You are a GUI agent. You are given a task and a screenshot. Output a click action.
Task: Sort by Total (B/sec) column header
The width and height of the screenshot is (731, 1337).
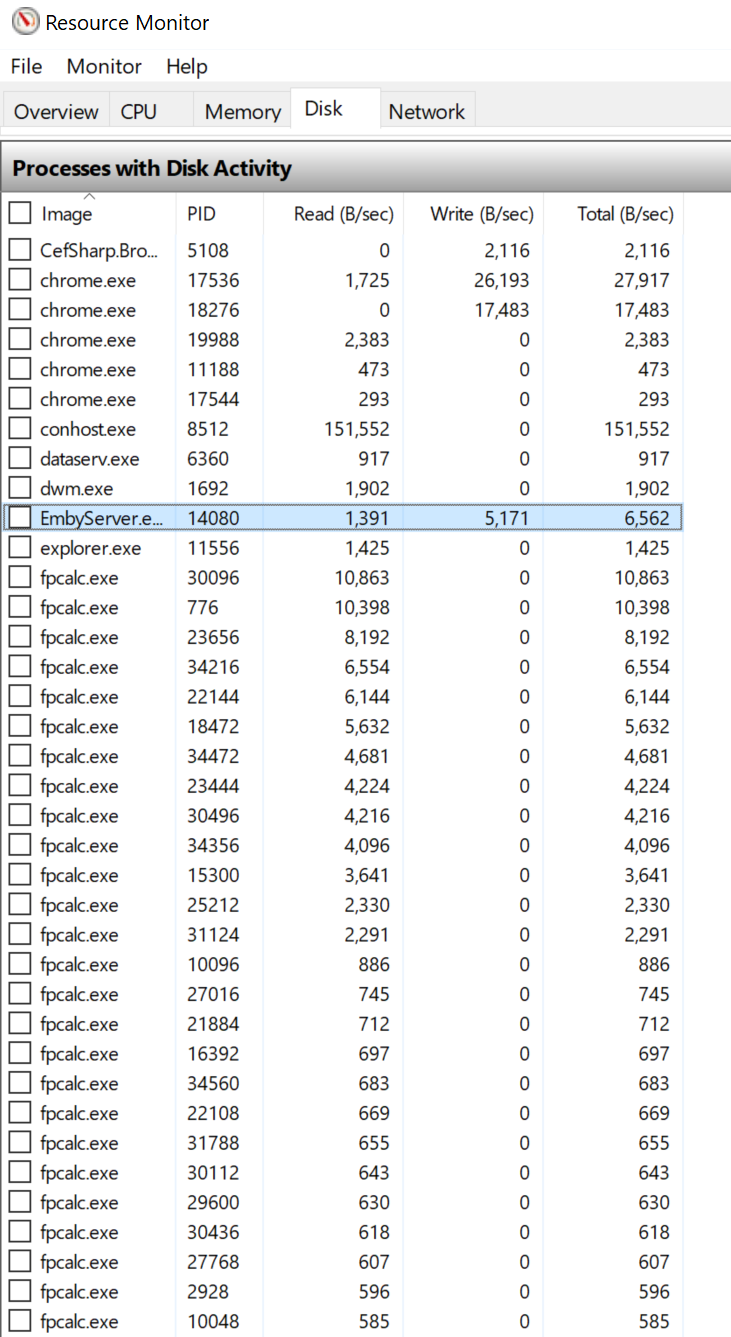[x=613, y=213]
